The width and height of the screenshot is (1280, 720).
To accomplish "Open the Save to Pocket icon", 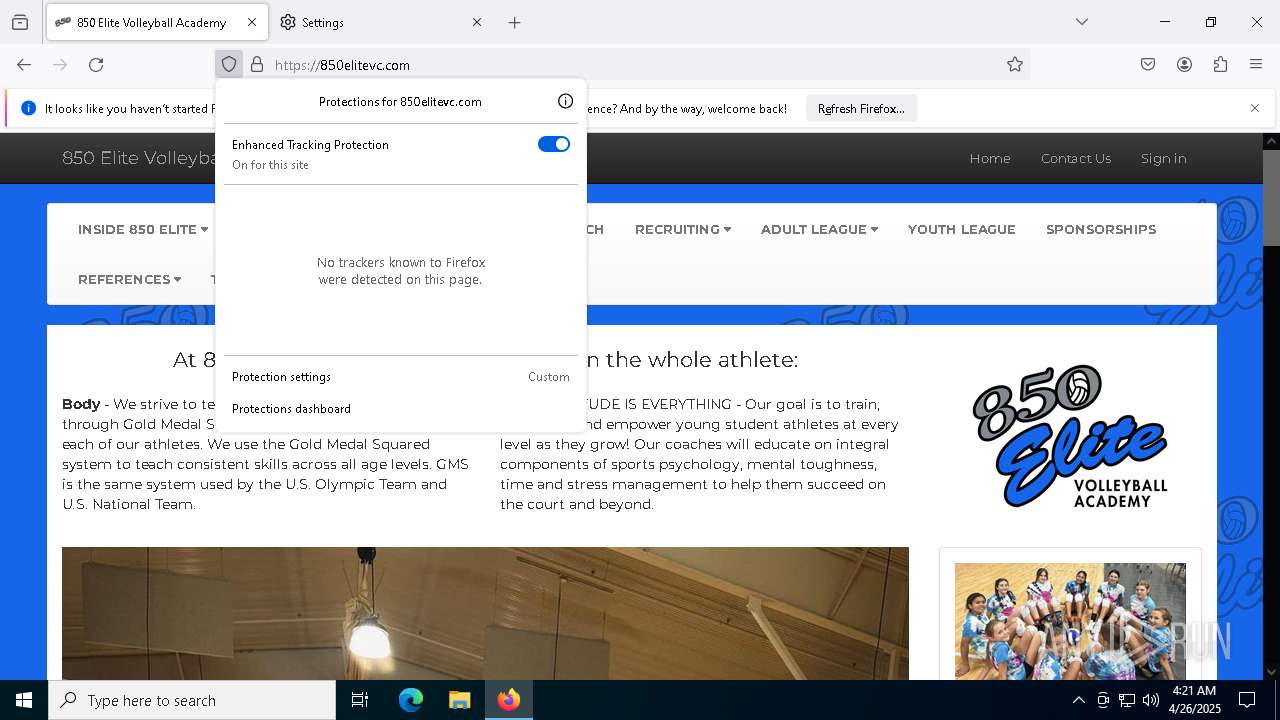I will pyautogui.click(x=1148, y=64).
